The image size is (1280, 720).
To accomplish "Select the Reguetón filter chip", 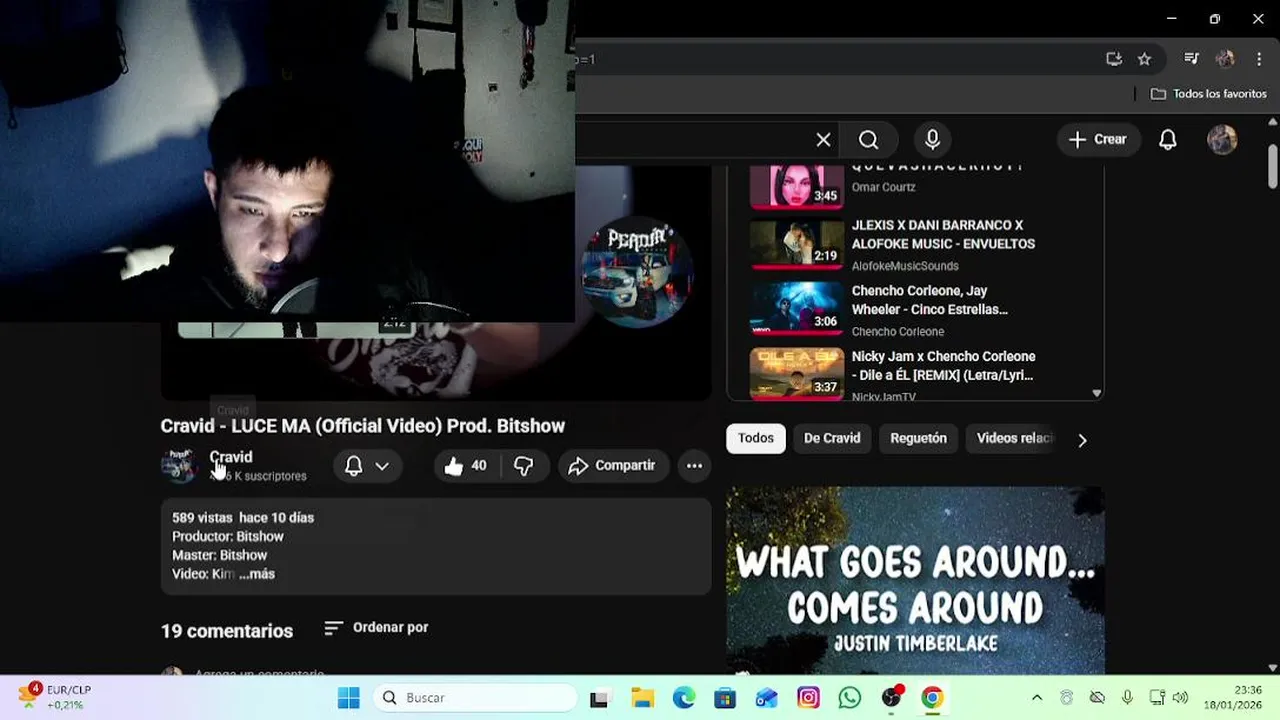I will (918, 438).
